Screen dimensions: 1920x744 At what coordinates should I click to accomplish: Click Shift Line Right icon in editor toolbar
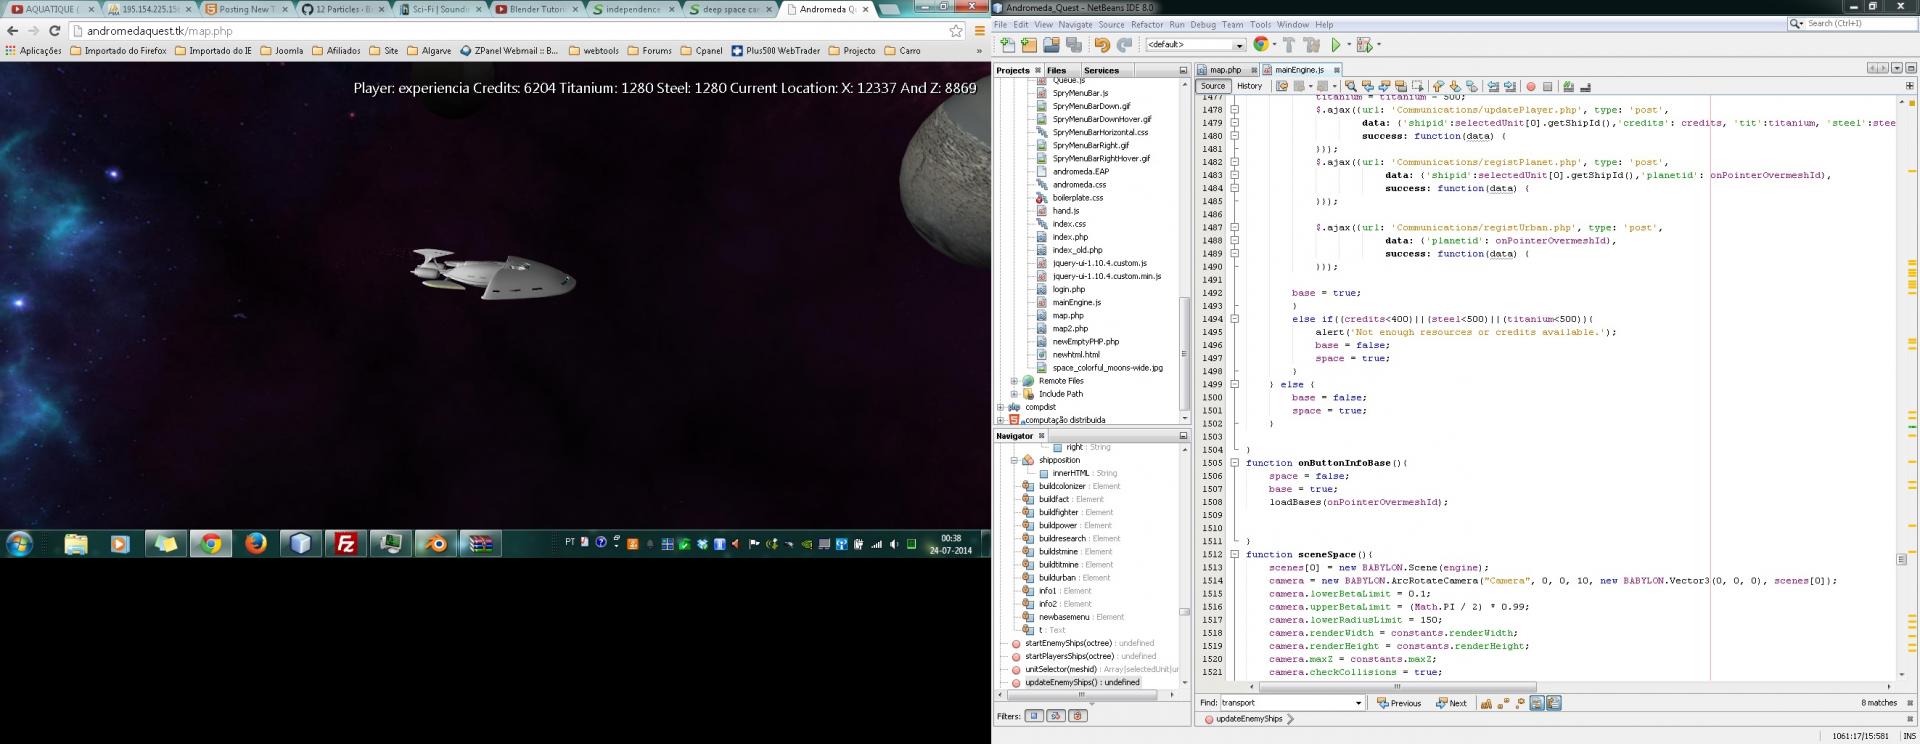[x=1510, y=86]
